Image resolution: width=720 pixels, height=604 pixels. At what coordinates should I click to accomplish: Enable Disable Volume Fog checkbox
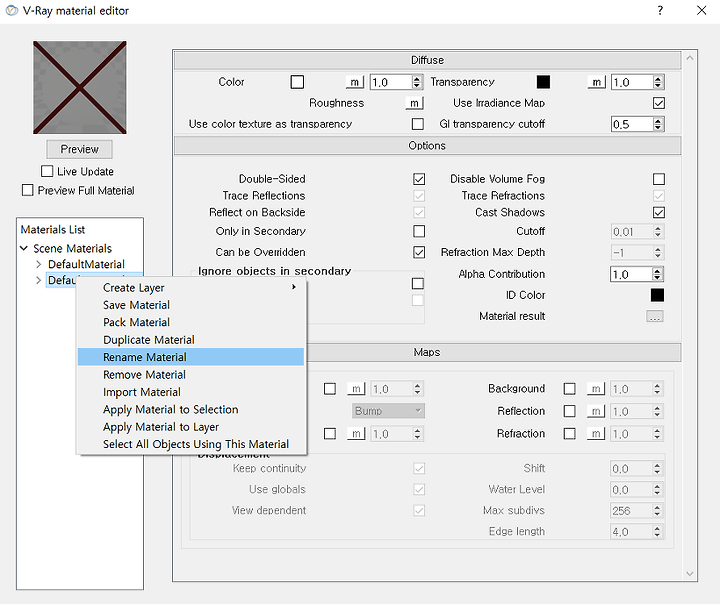[x=658, y=179]
